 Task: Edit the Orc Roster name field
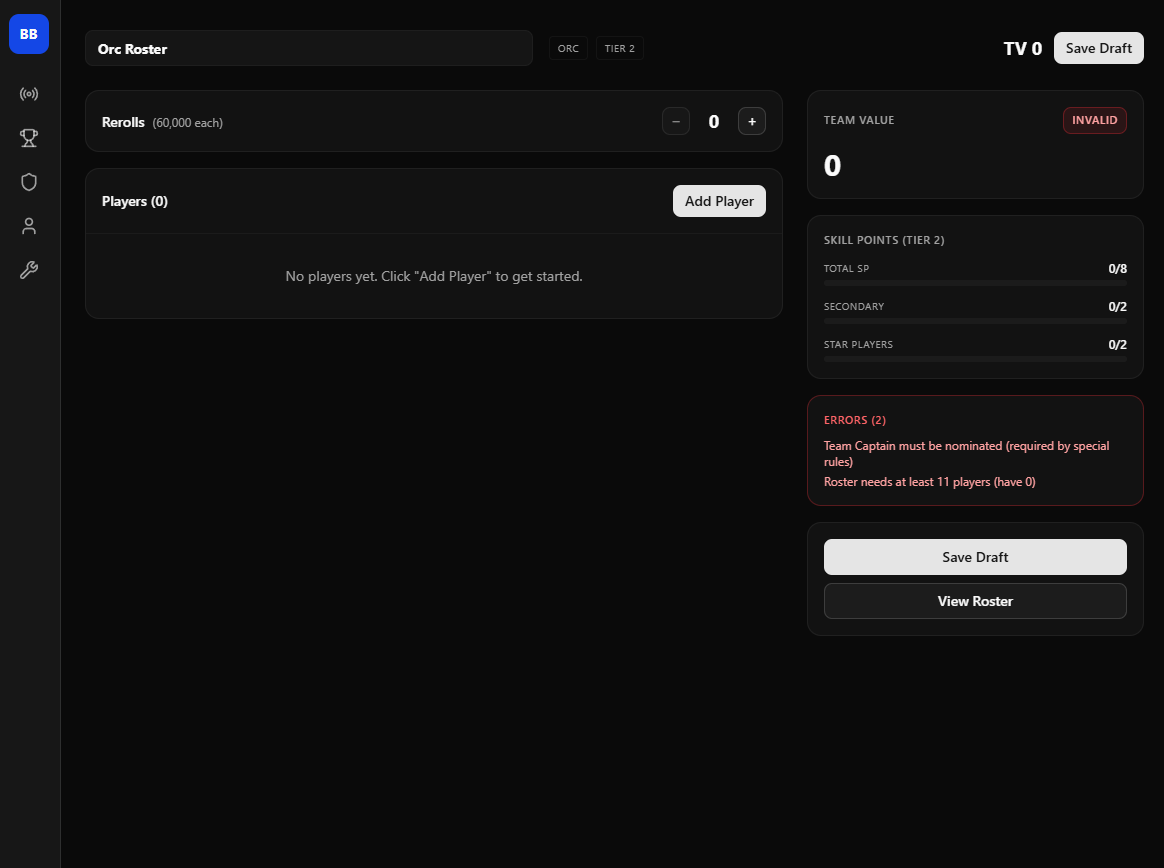coord(308,48)
